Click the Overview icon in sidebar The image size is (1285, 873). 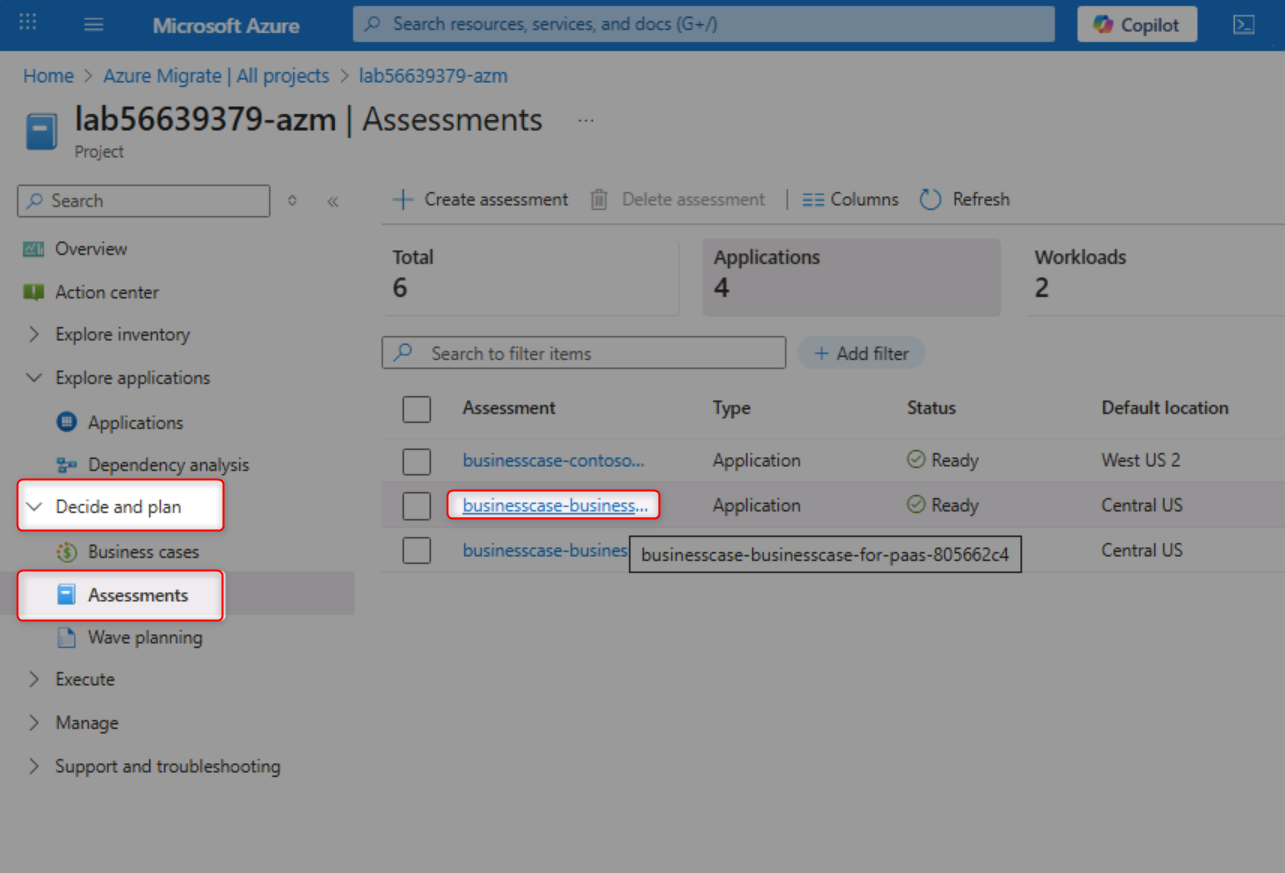(x=34, y=249)
